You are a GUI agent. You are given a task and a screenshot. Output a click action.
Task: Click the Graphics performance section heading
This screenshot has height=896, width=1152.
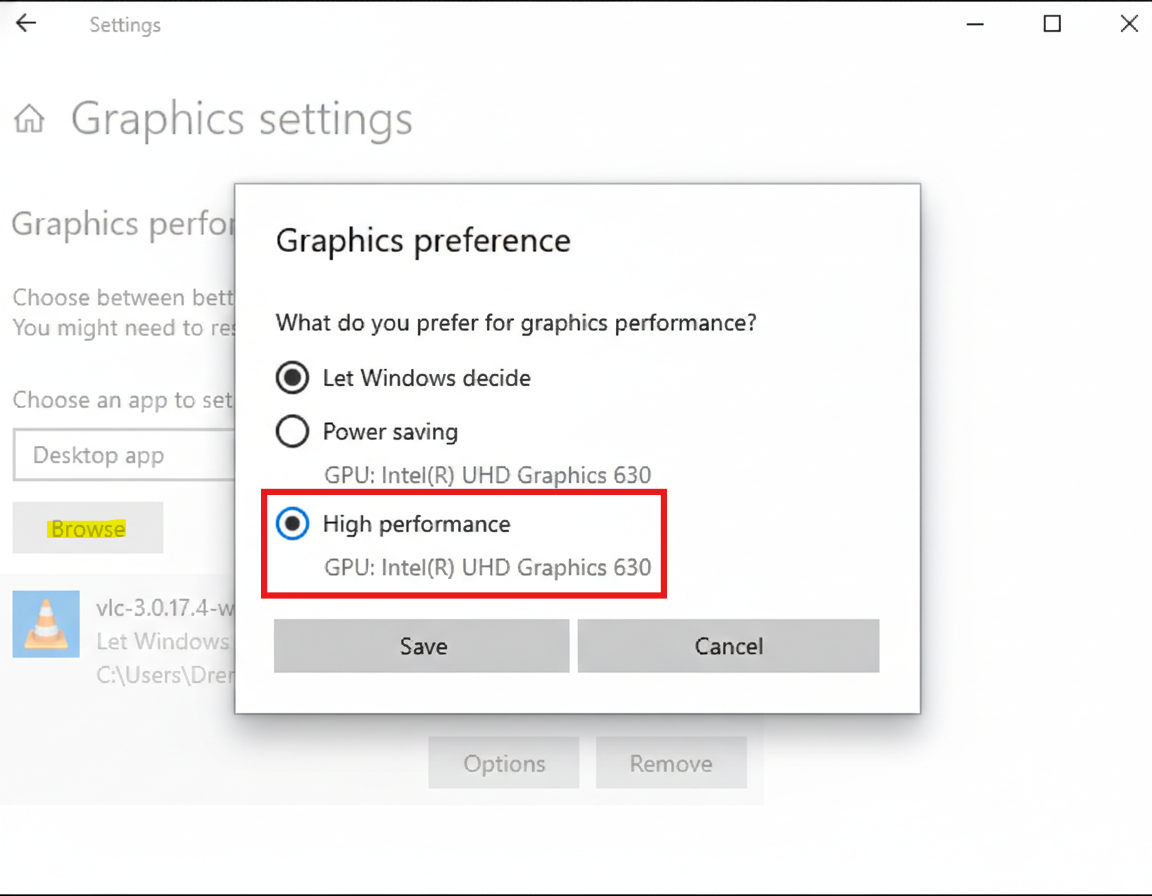[120, 223]
